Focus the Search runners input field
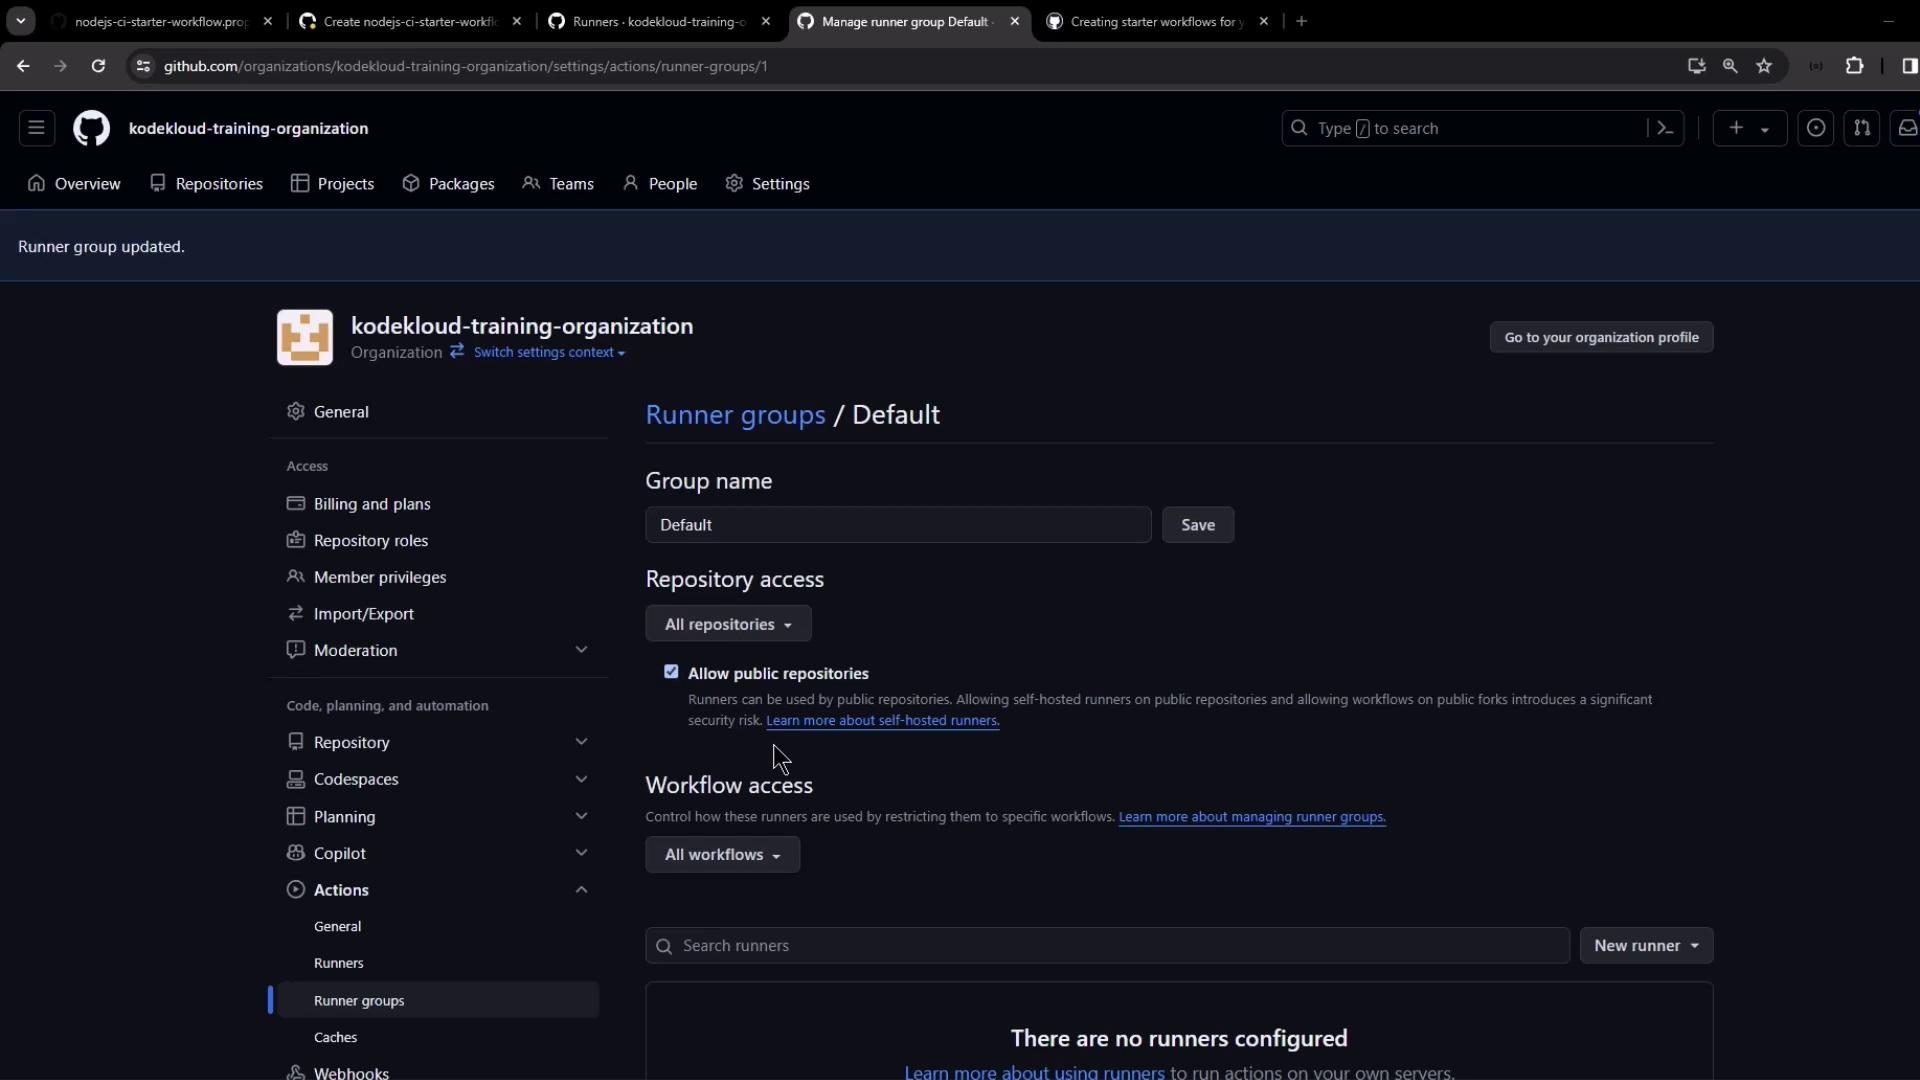1920x1080 pixels. pyautogui.click(x=1110, y=946)
